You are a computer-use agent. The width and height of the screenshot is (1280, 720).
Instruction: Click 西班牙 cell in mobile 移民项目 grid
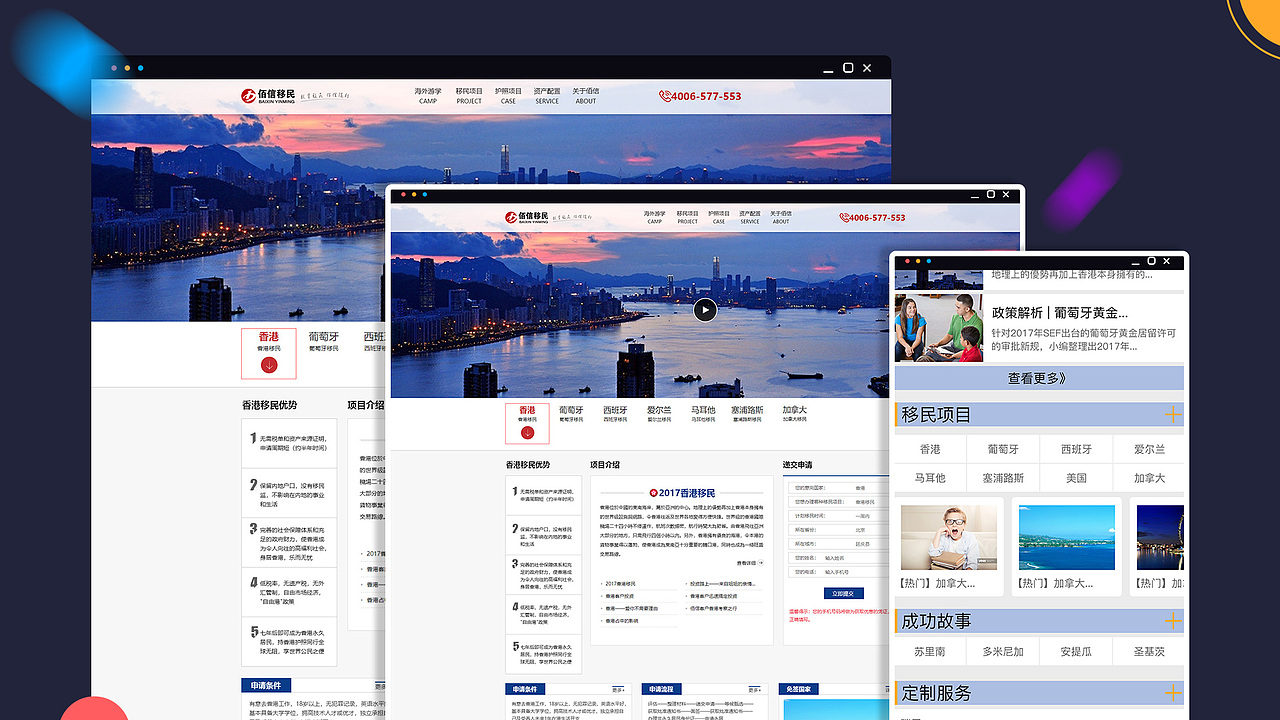click(x=1076, y=449)
